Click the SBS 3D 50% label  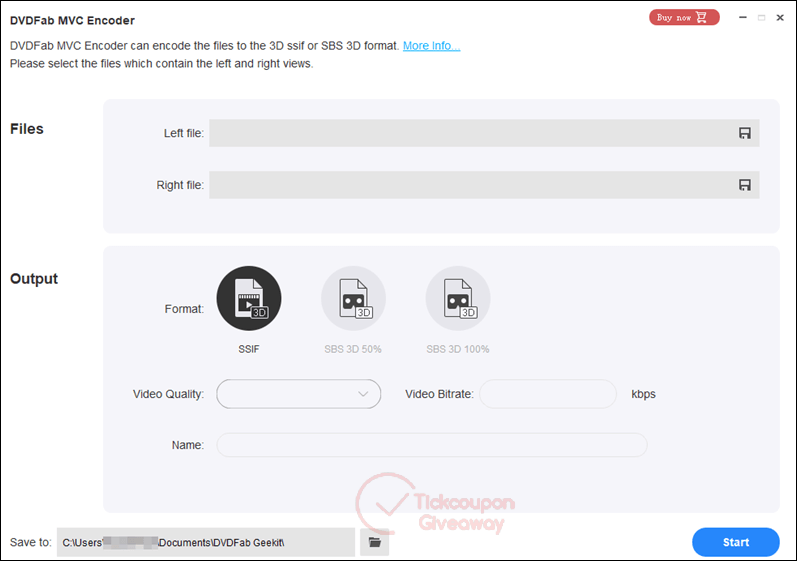point(353,349)
